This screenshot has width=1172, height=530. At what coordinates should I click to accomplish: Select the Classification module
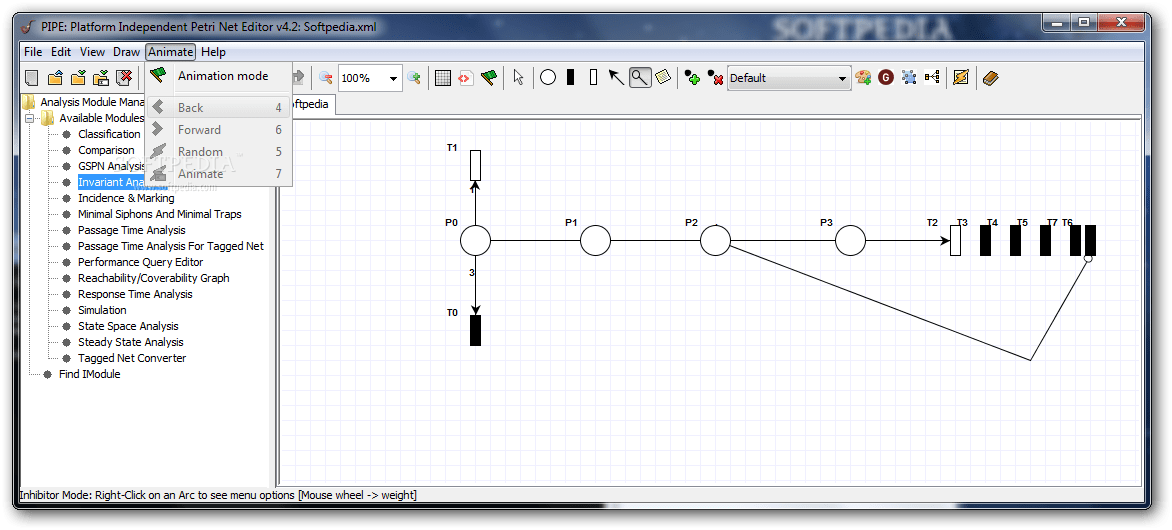[109, 134]
